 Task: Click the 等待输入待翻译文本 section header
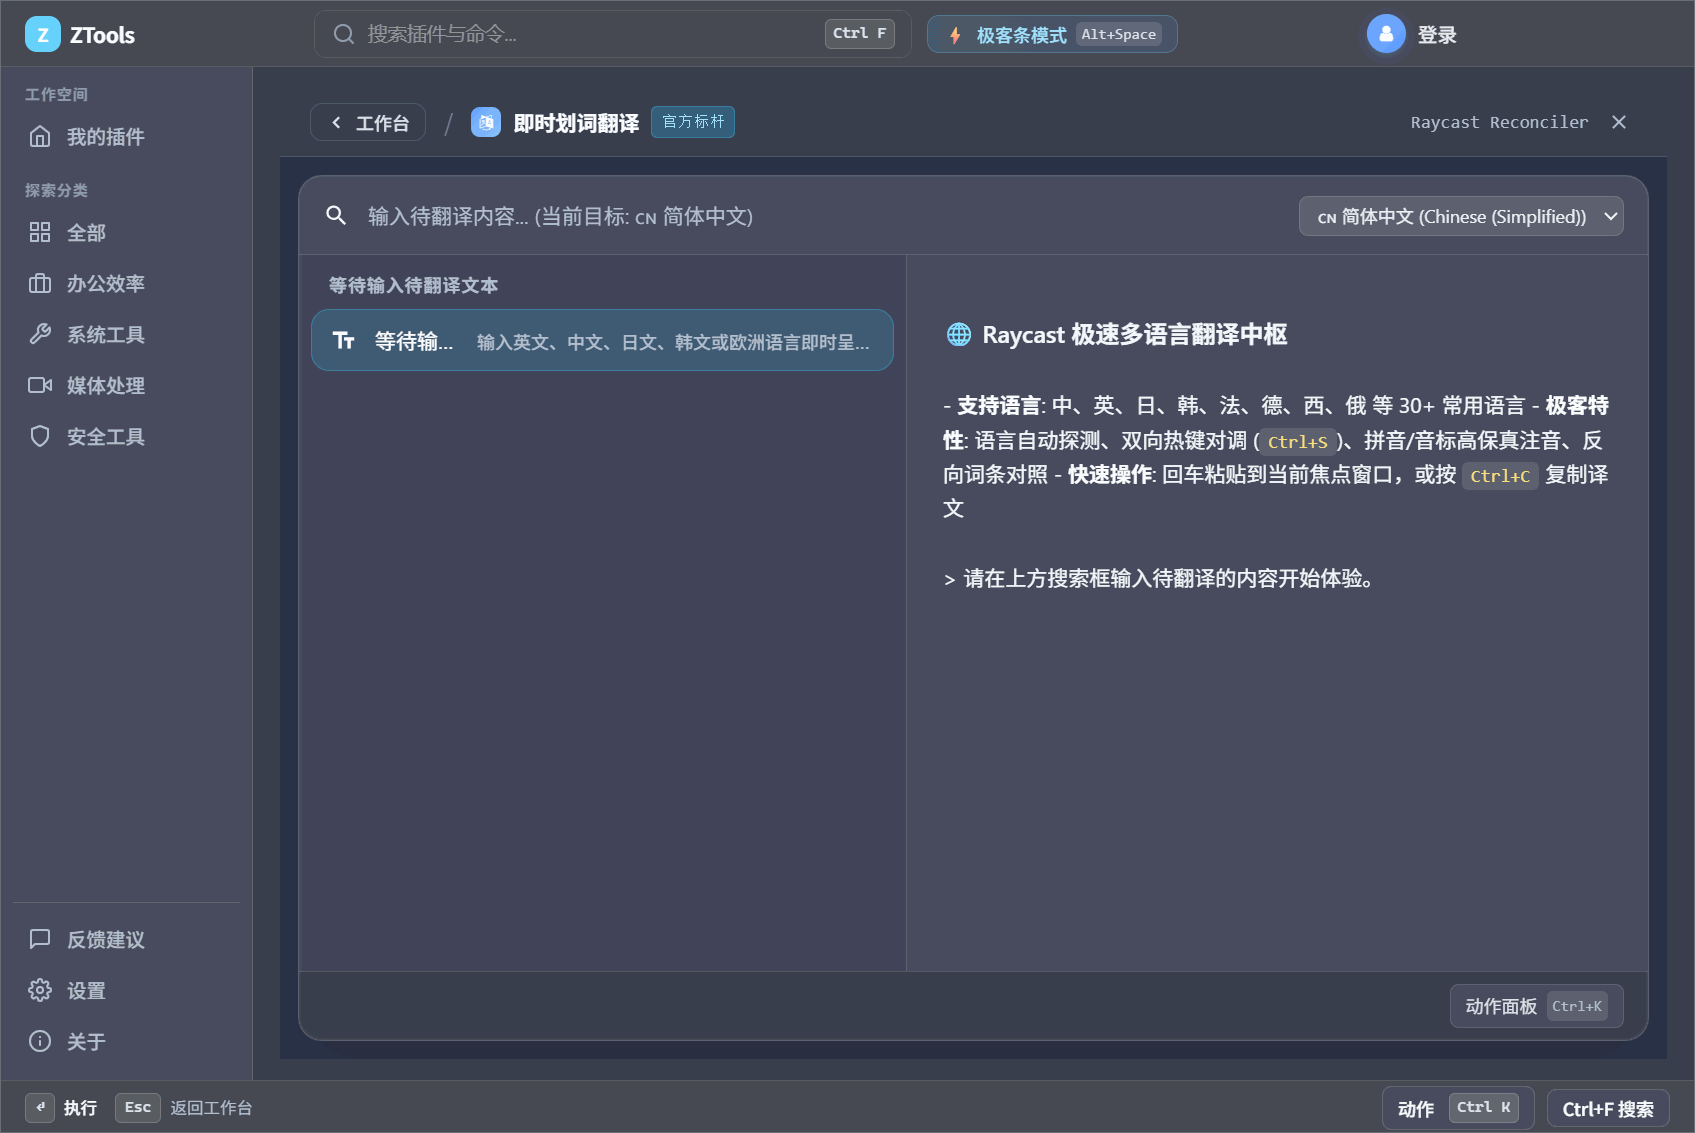coord(413,286)
